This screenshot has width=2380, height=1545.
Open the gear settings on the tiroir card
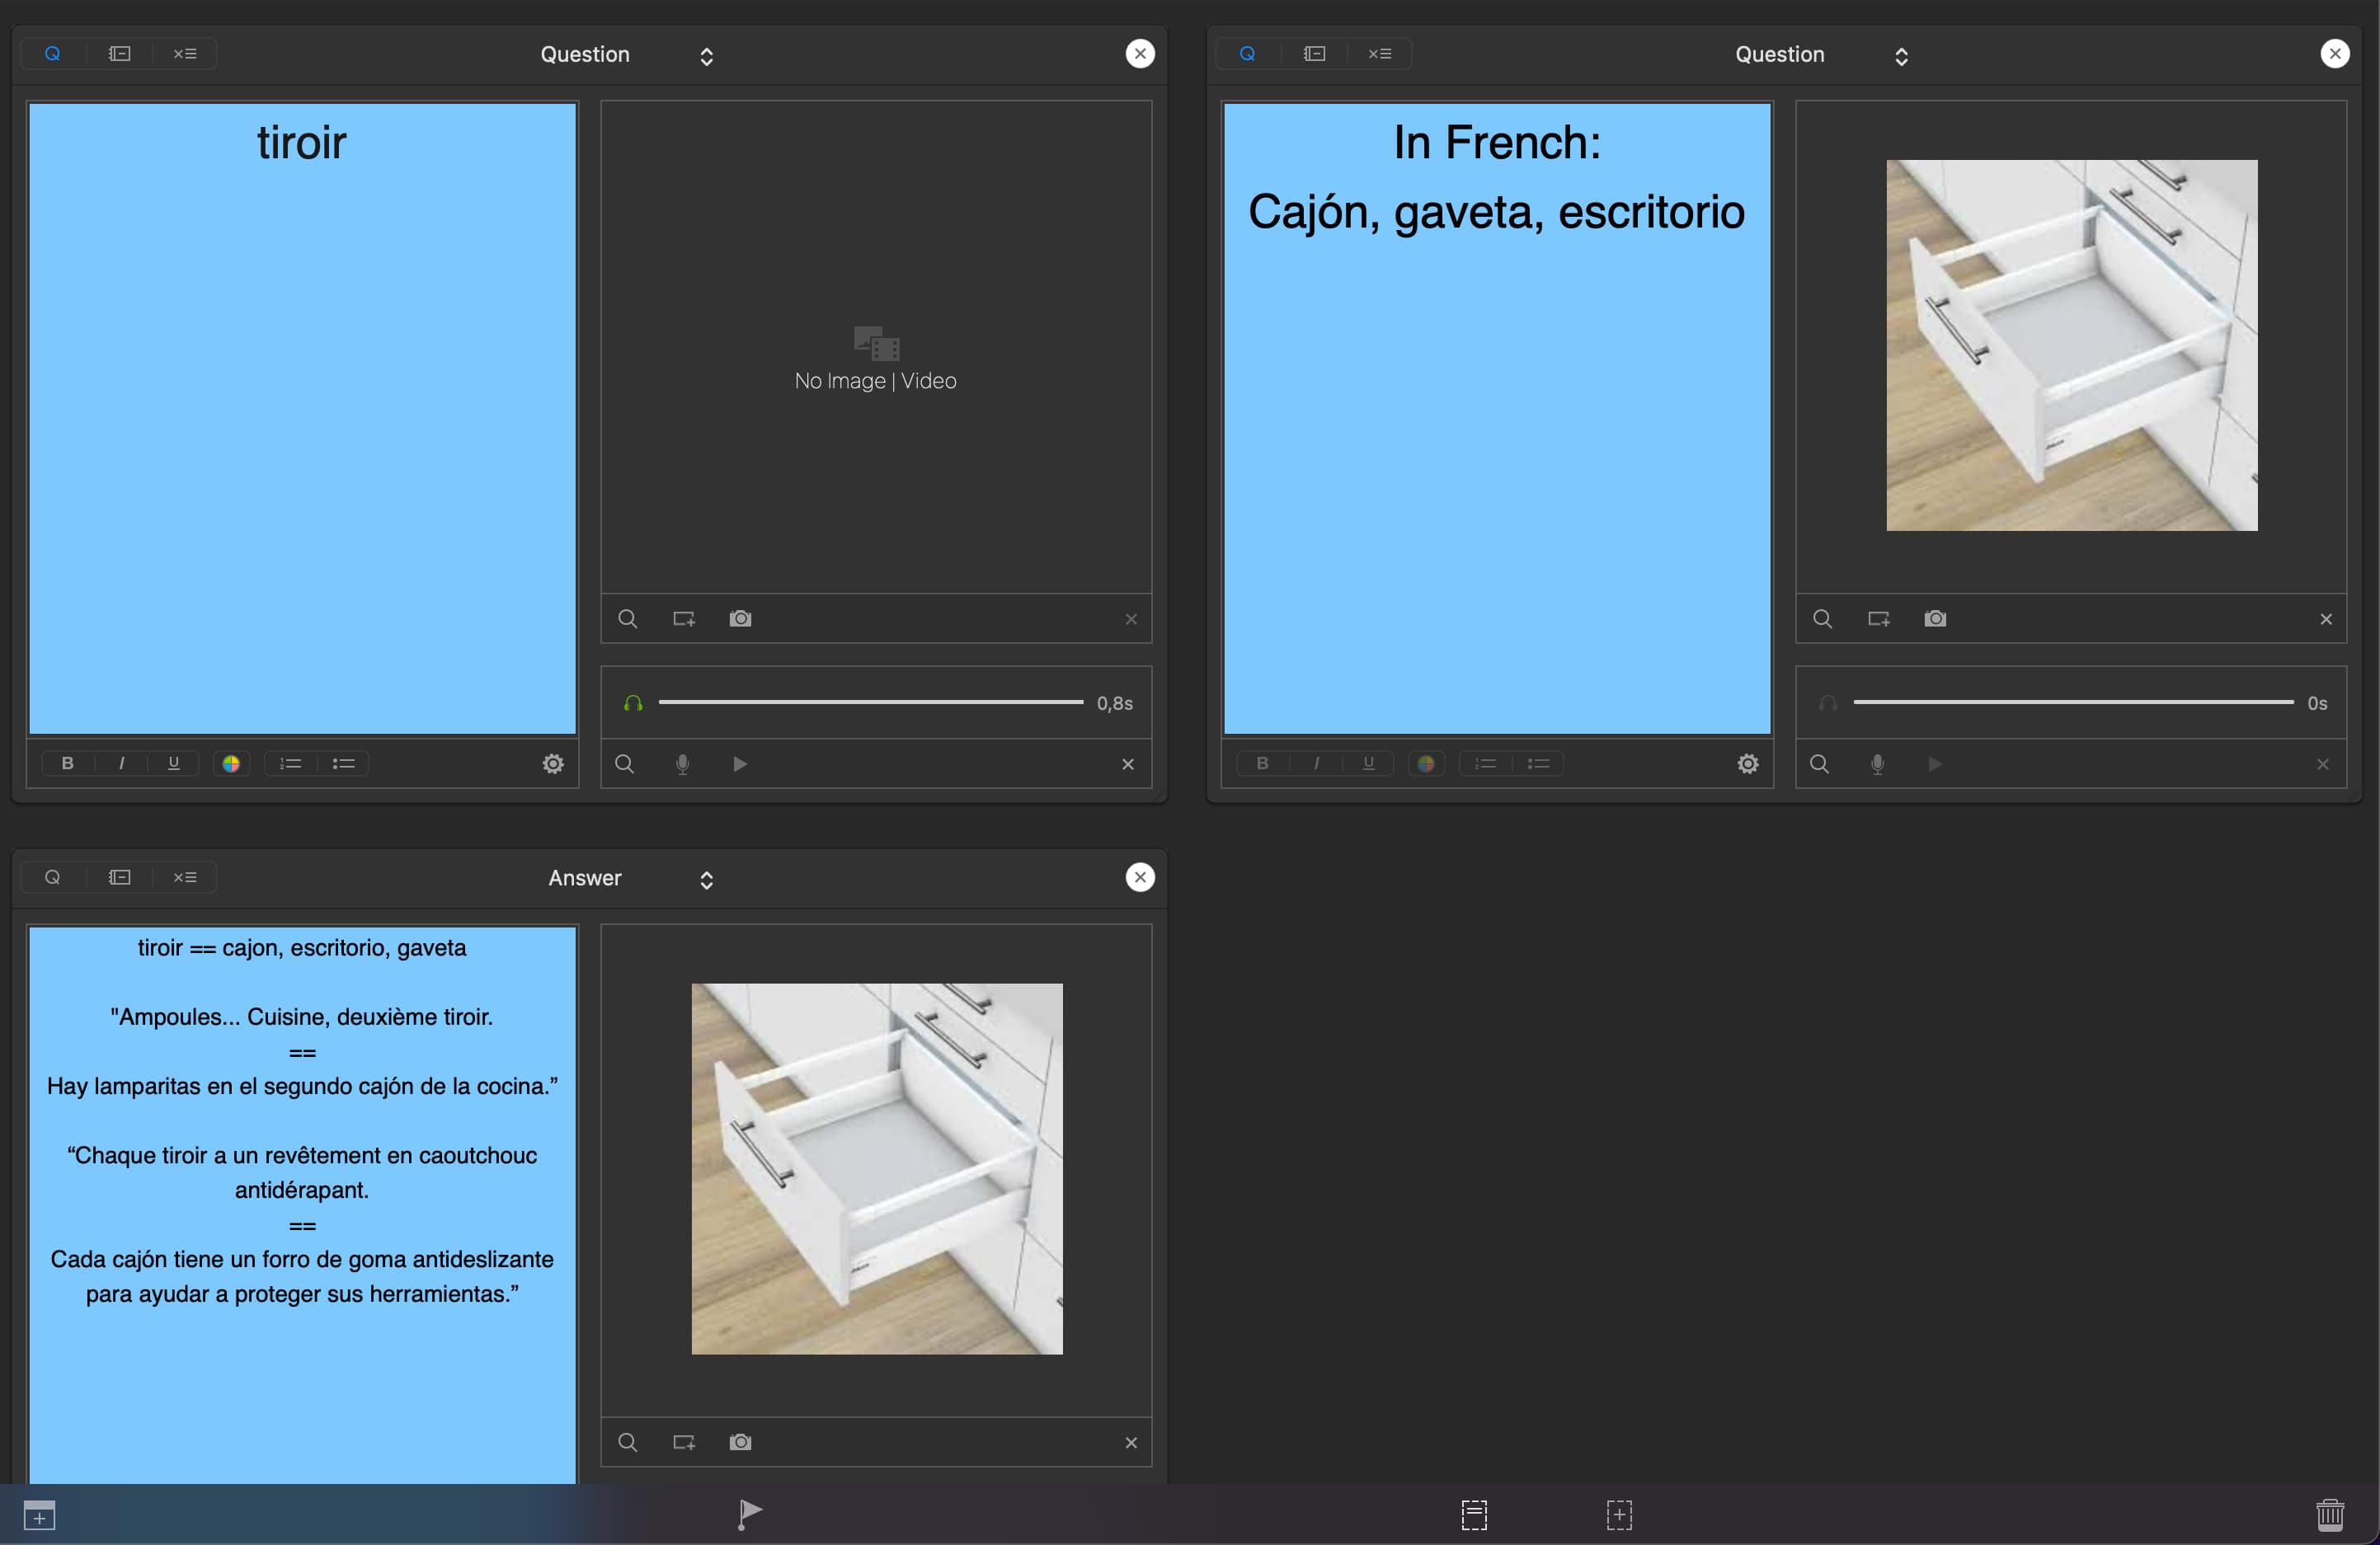tap(553, 763)
